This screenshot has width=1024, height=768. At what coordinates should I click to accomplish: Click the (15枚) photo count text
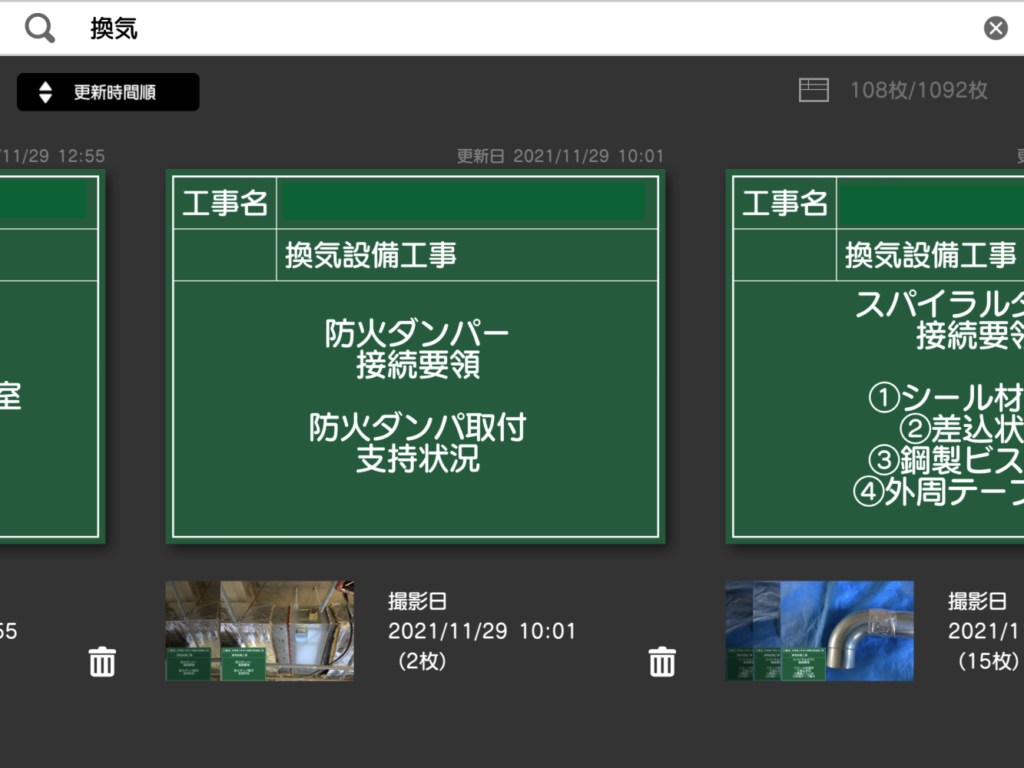pyautogui.click(x=987, y=661)
